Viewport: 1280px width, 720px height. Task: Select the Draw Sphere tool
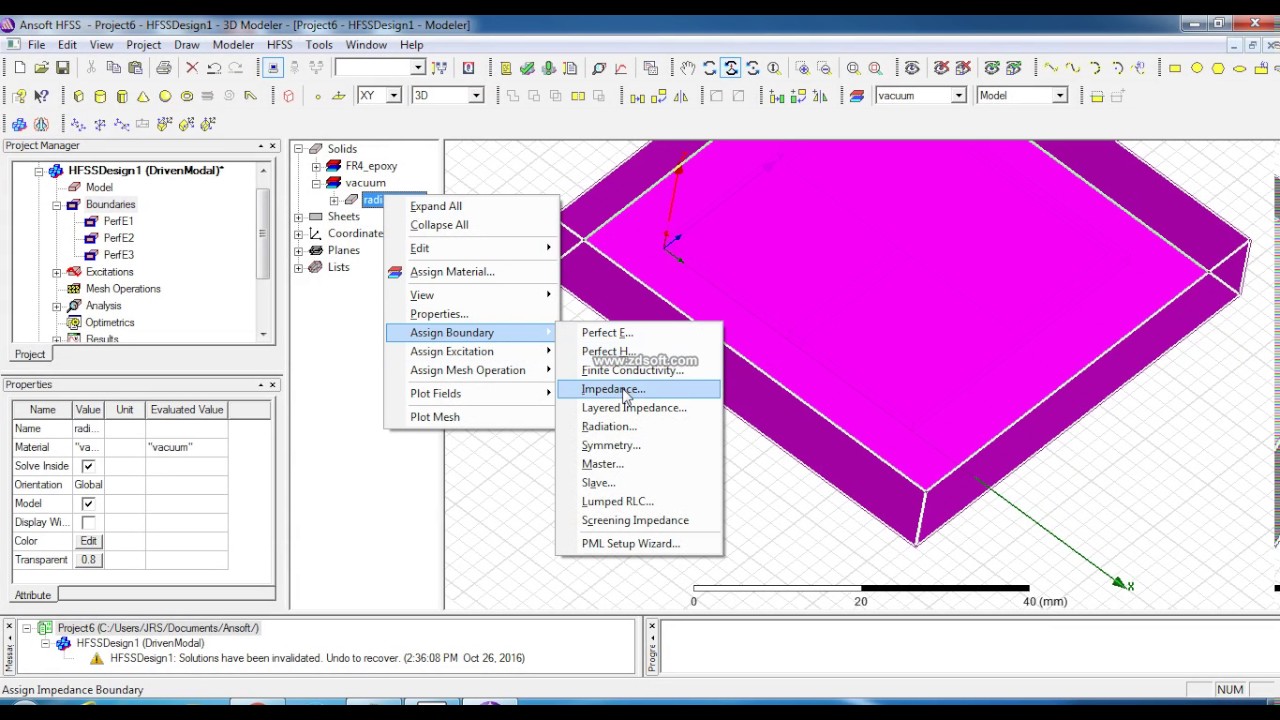[165, 96]
